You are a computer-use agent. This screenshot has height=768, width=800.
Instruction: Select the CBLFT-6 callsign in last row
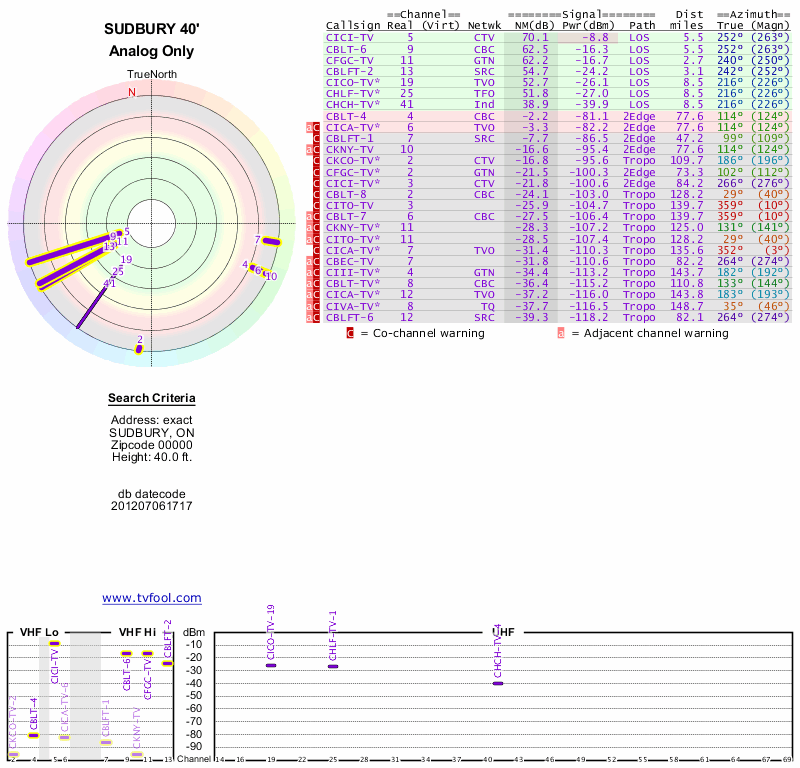(349, 317)
